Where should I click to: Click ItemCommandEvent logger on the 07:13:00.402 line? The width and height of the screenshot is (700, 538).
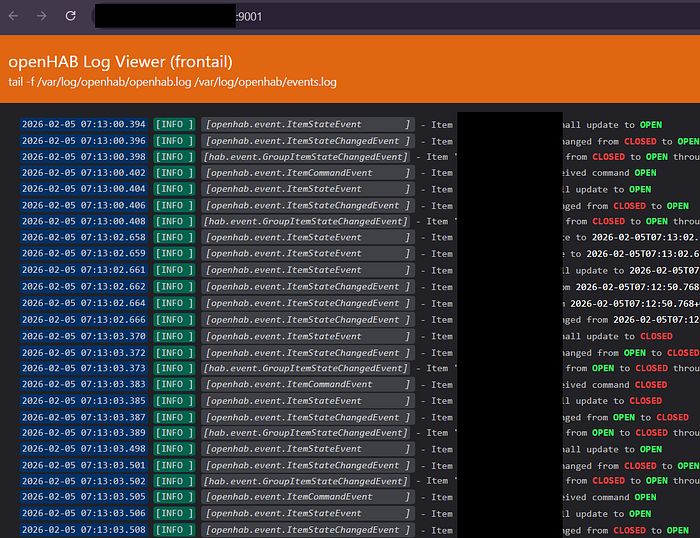pyautogui.click(x=308, y=173)
